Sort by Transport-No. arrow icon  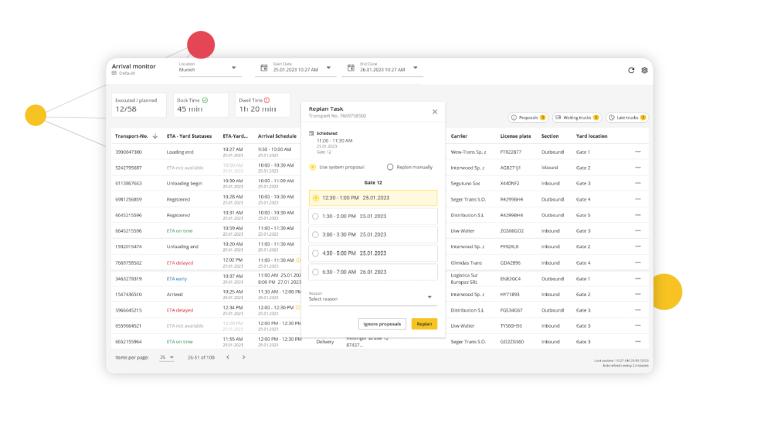coord(155,135)
